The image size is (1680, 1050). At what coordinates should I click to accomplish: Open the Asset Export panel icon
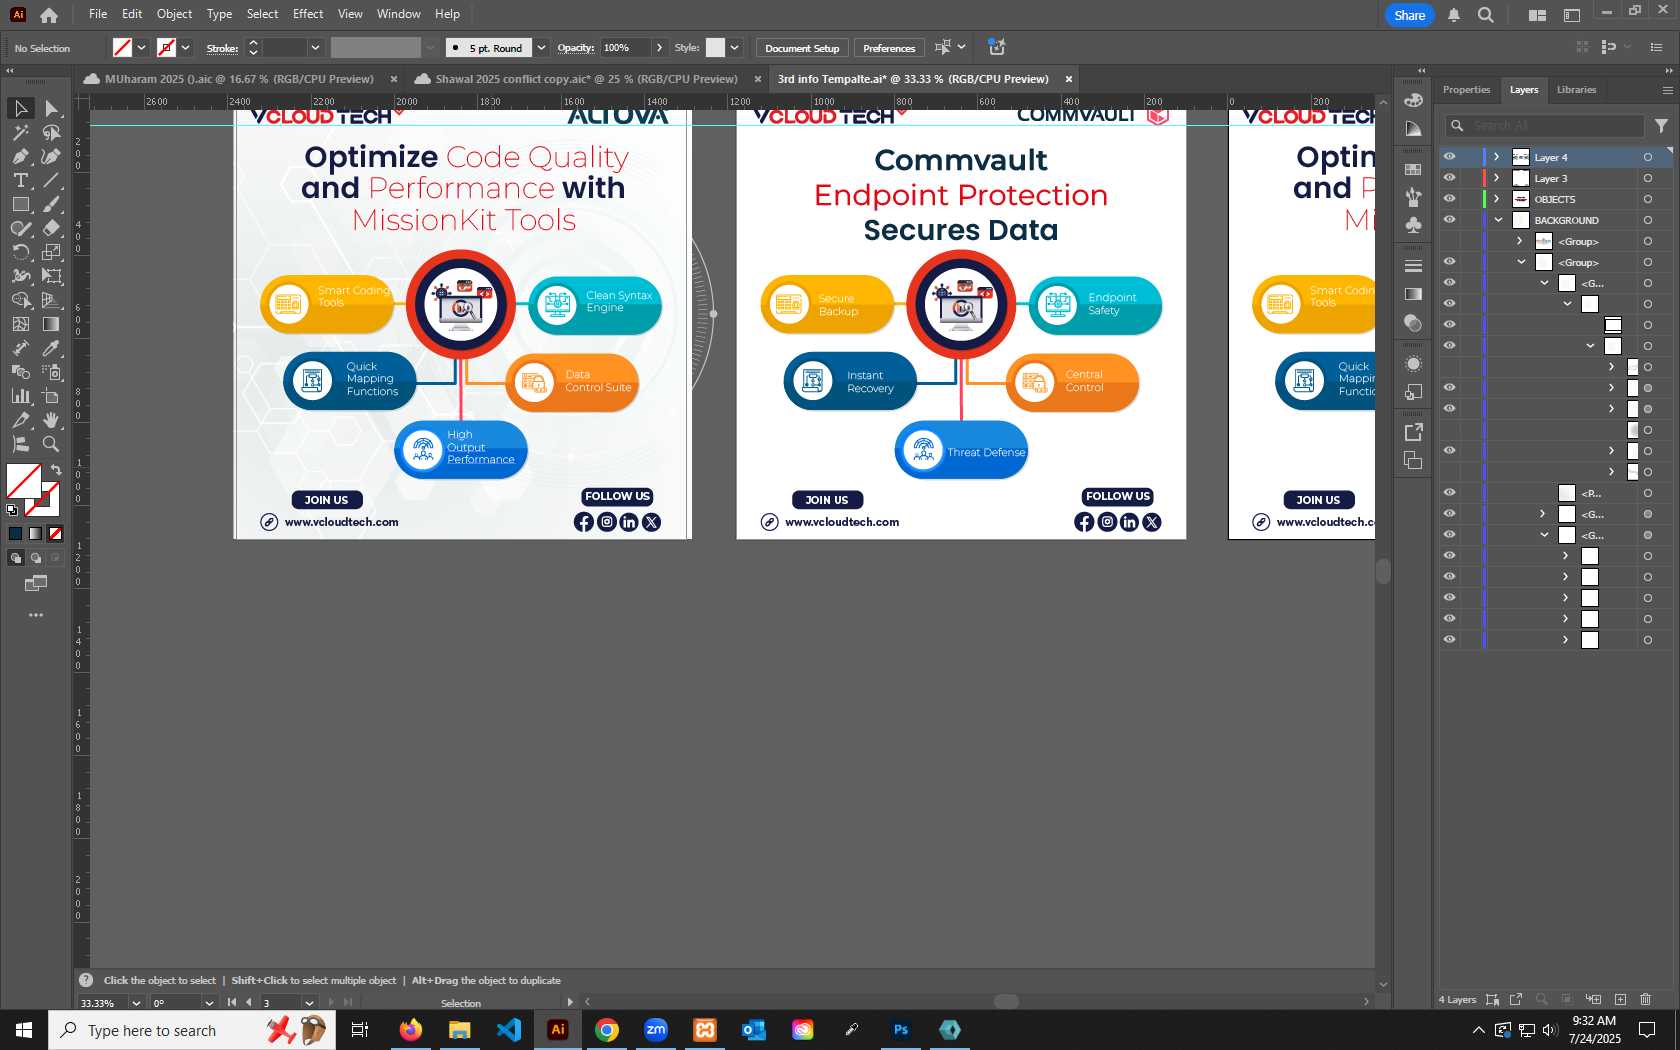(1413, 432)
